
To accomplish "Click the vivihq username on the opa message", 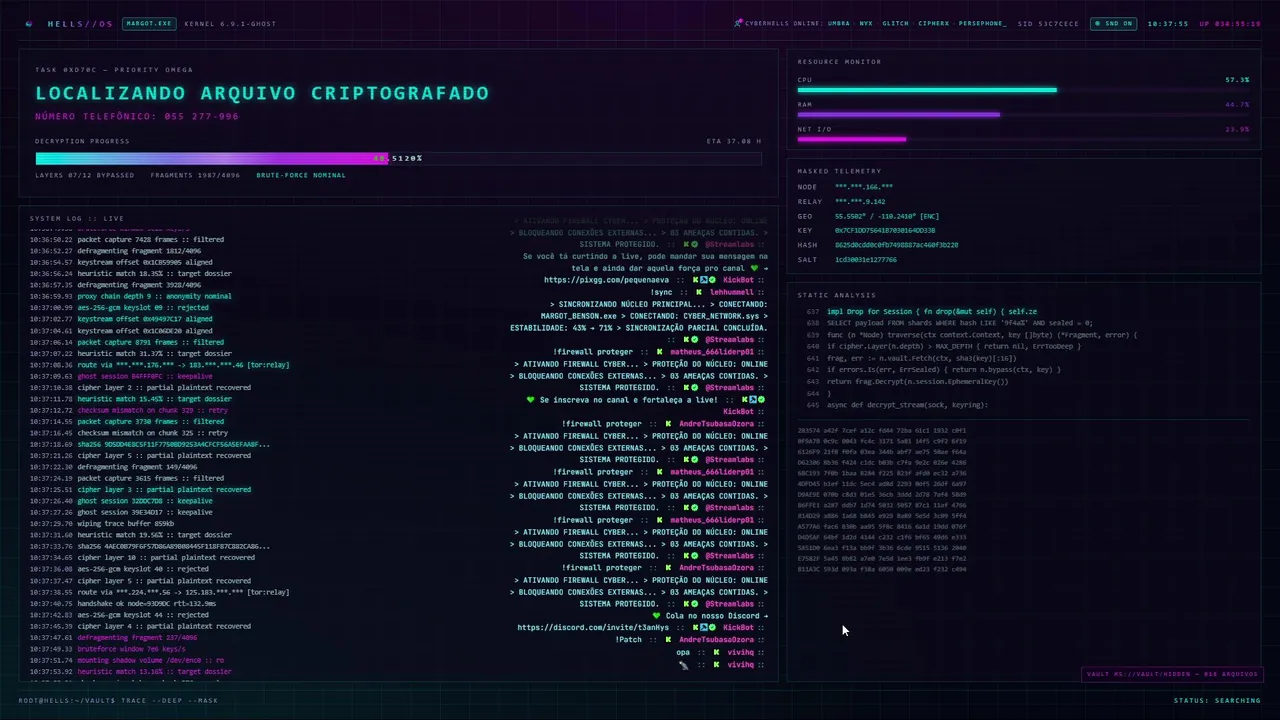I will click(x=740, y=652).
